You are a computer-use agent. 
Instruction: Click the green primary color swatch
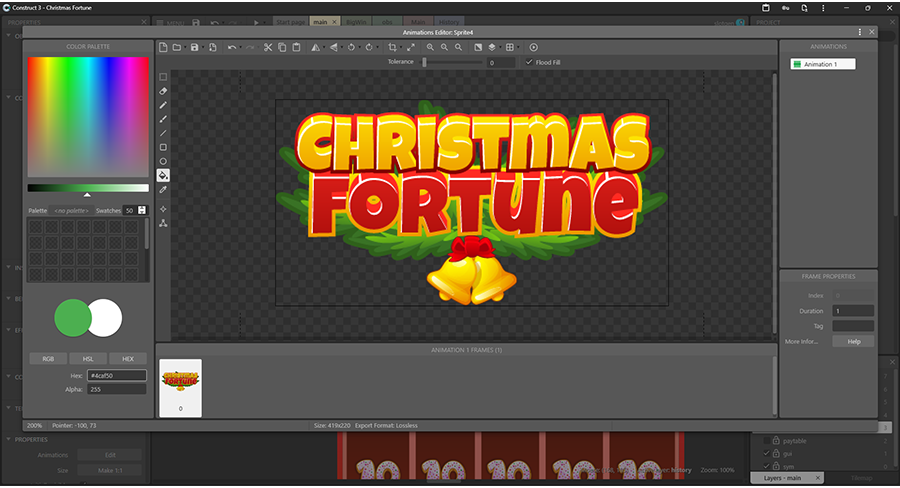tap(72, 319)
